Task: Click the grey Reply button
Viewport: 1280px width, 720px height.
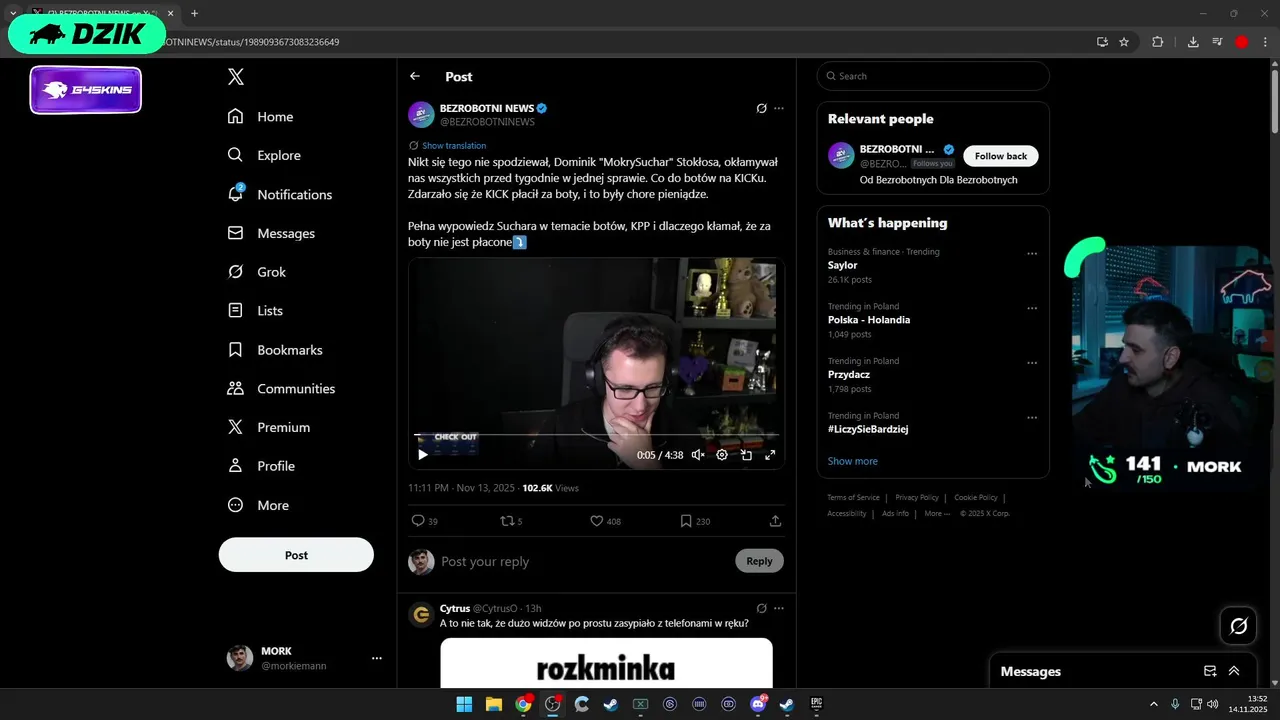Action: tap(759, 561)
